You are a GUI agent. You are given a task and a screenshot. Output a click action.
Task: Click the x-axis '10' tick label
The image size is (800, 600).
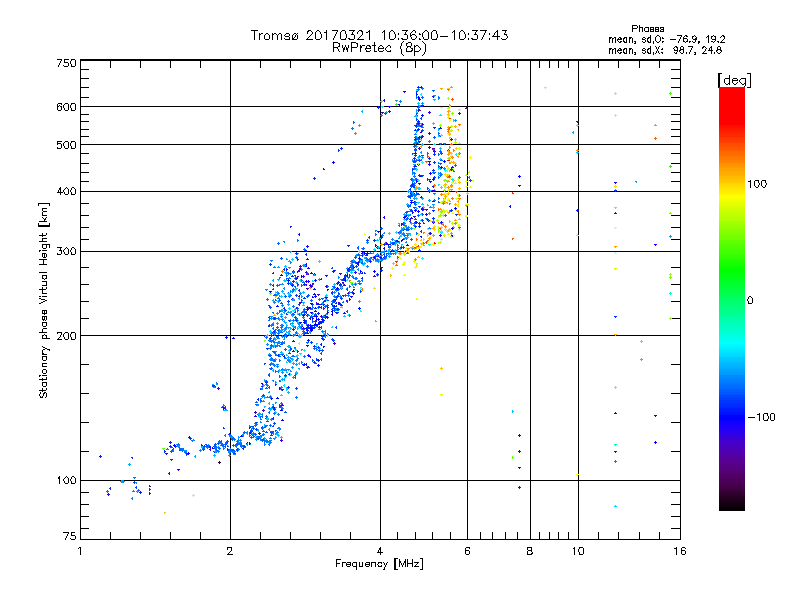(x=578, y=551)
